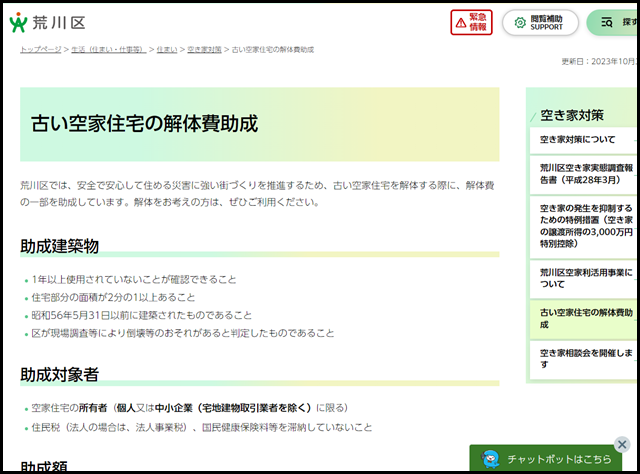
Task: Open 荒川区空き家実態調査報告書 sidebar item
Action: 586,175
